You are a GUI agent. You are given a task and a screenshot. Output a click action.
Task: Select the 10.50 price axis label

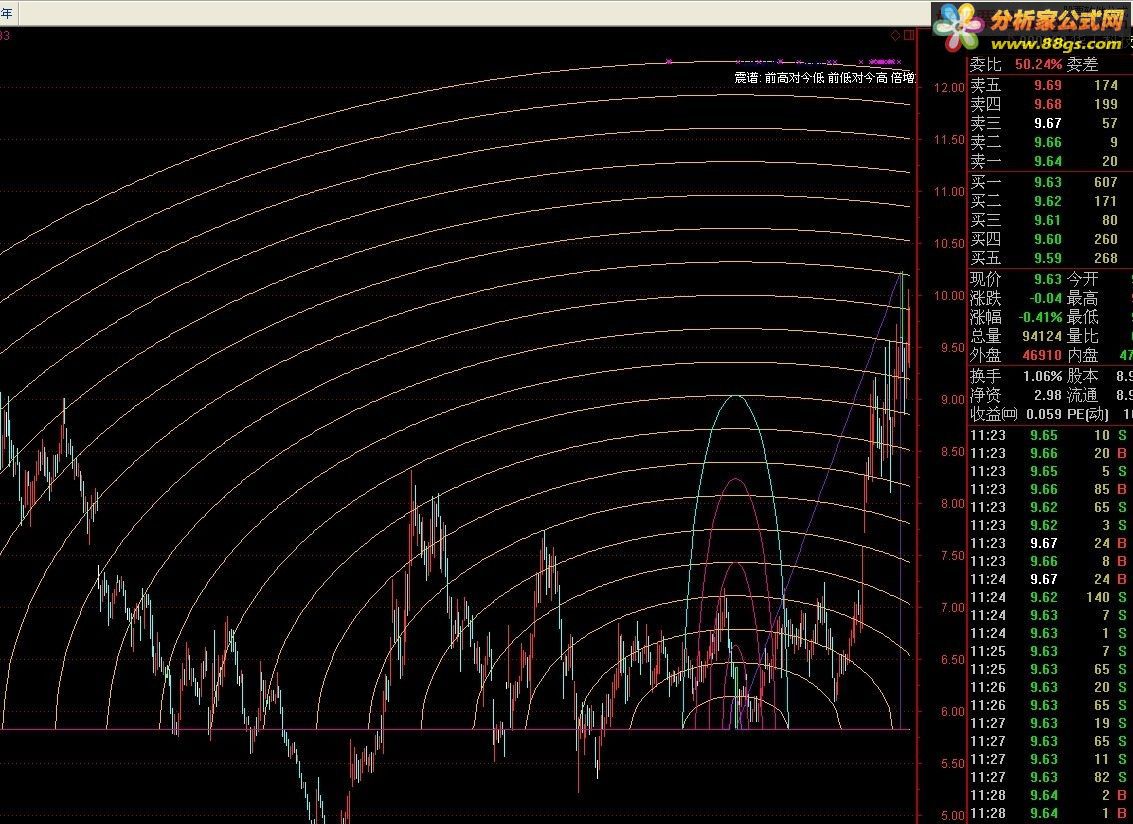click(x=949, y=244)
